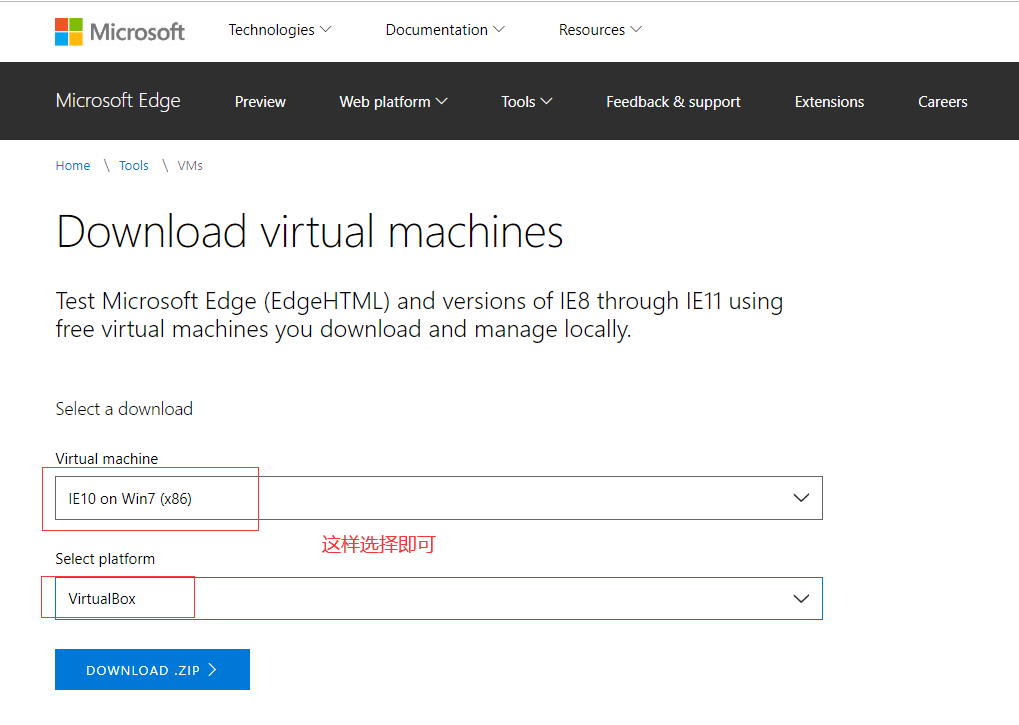Click the Select platform dropdown chevron
The image size is (1019, 725).
[x=801, y=598]
